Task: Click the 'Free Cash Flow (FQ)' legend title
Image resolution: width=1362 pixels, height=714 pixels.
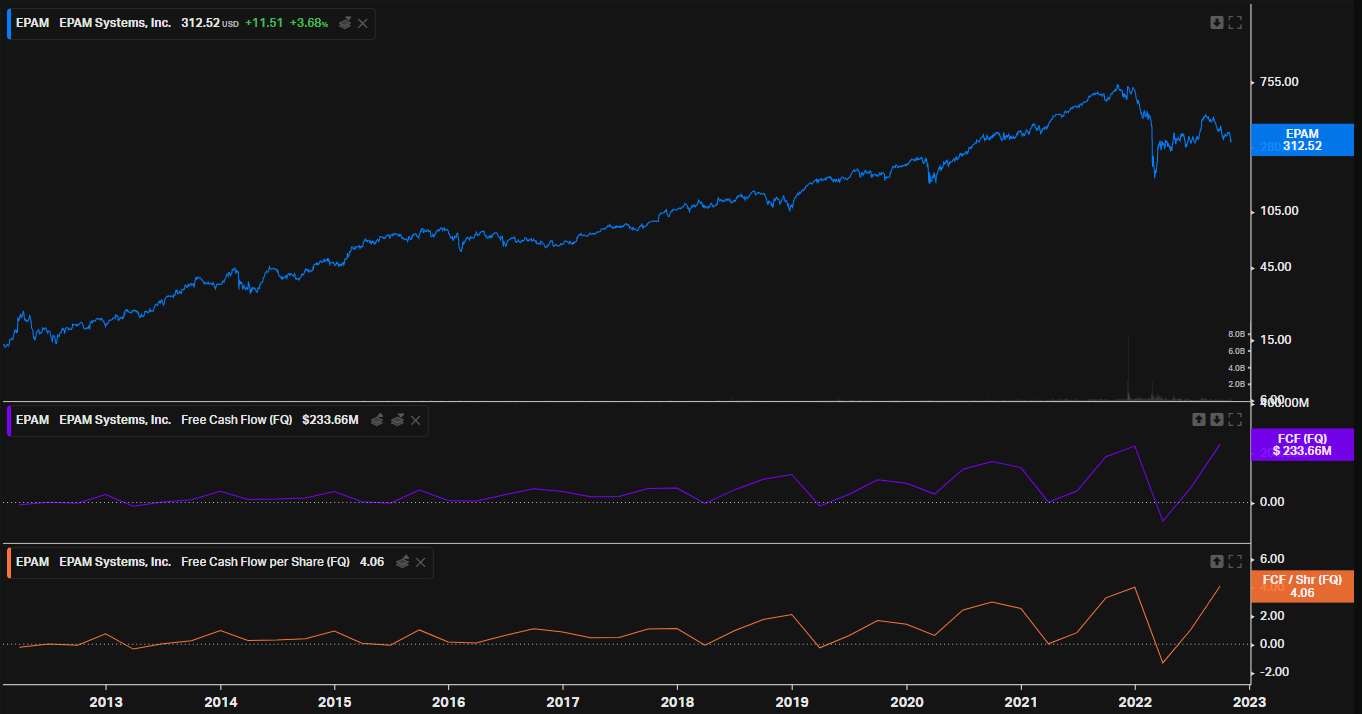Action: click(x=237, y=420)
